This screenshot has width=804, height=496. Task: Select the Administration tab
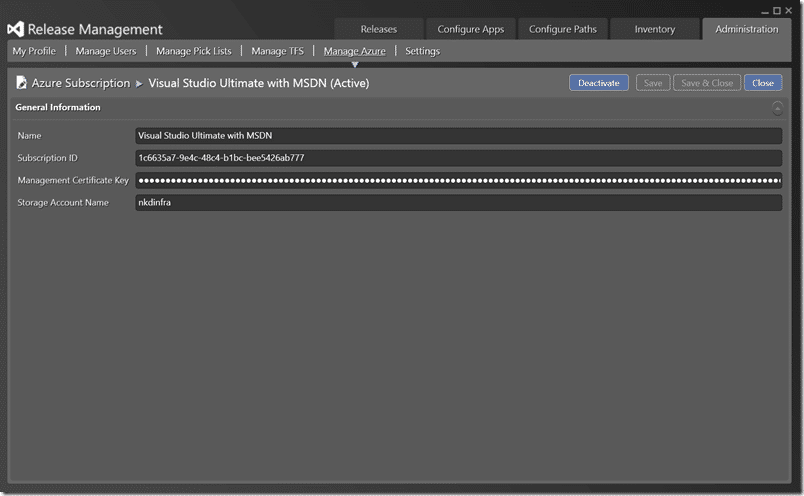[x=747, y=29]
